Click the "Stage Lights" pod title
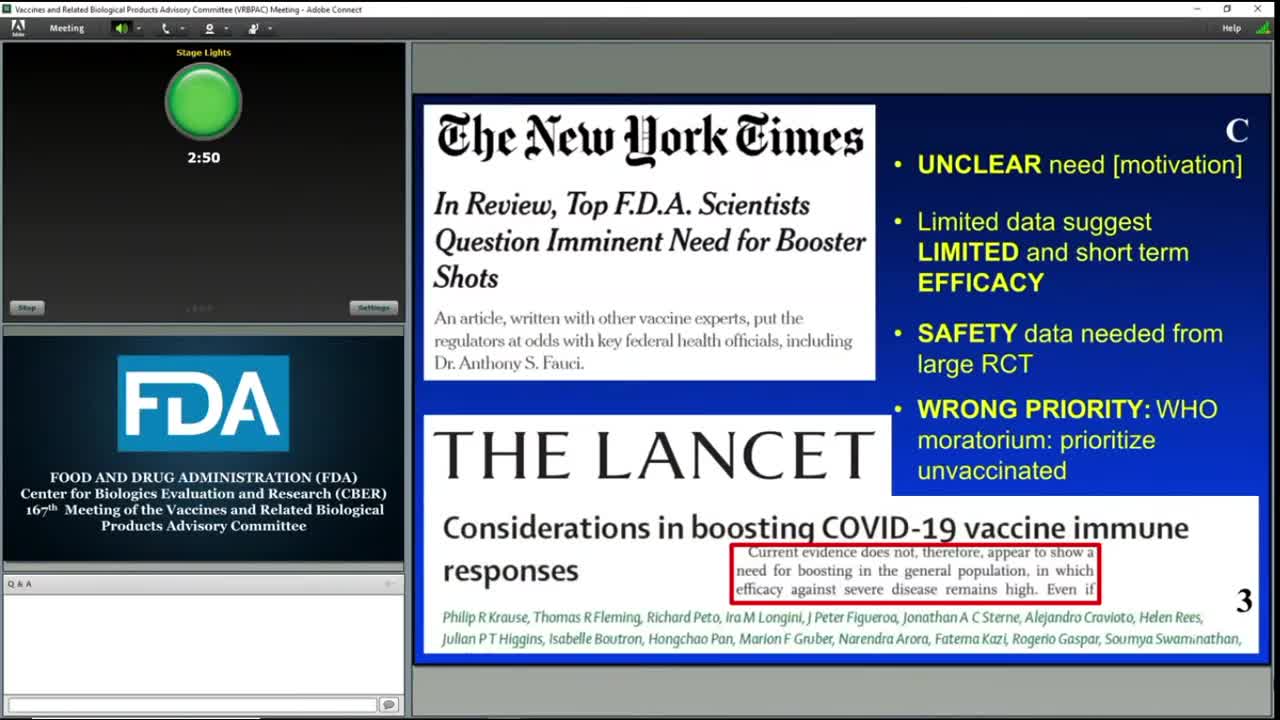1280x720 pixels. pos(203,53)
